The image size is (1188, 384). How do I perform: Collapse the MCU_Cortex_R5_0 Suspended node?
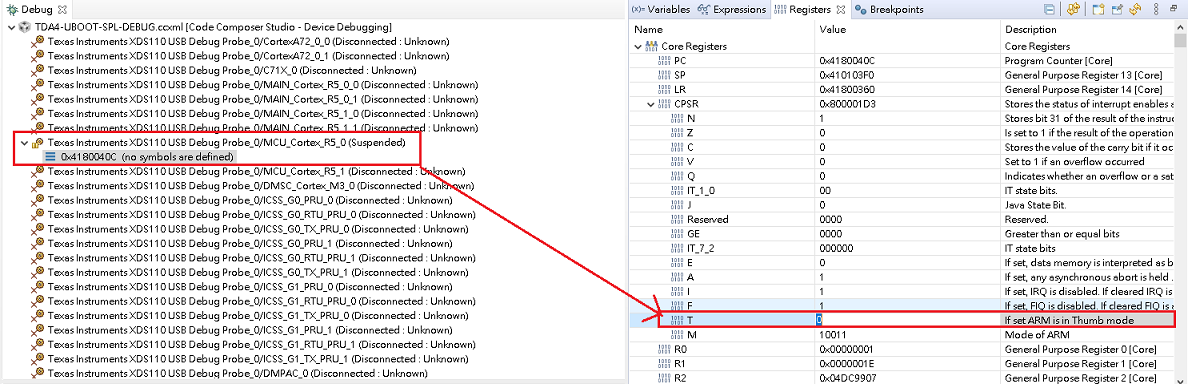tap(24, 142)
